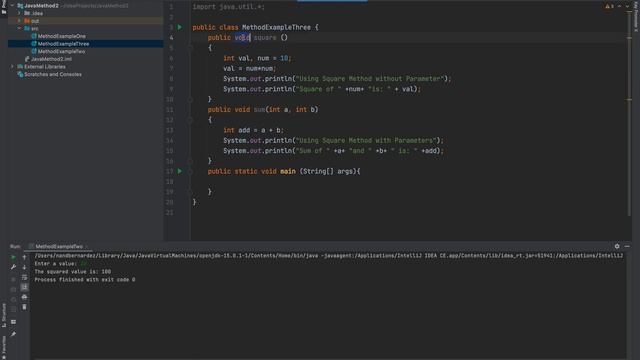Open MethodExampleTwo in project tree
The image size is (640, 360).
(x=61, y=51)
